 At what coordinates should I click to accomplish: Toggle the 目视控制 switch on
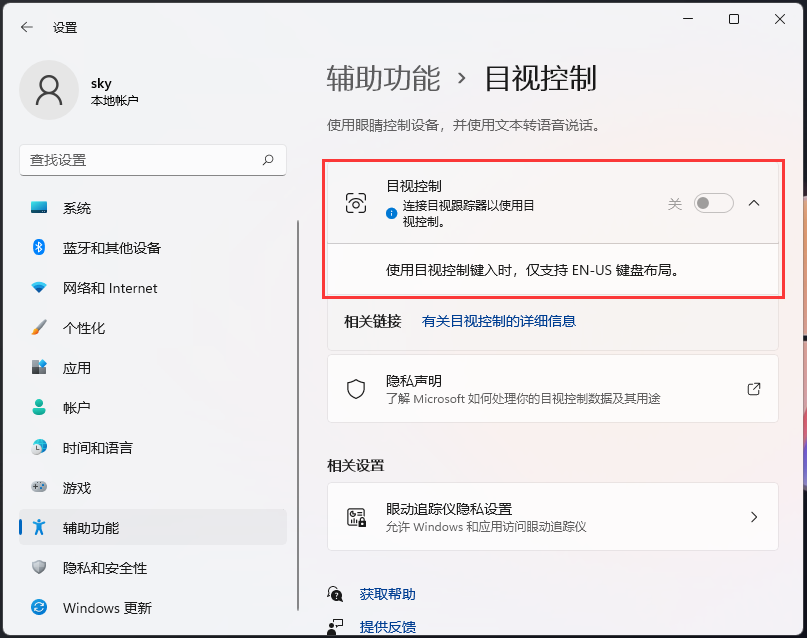pos(714,203)
